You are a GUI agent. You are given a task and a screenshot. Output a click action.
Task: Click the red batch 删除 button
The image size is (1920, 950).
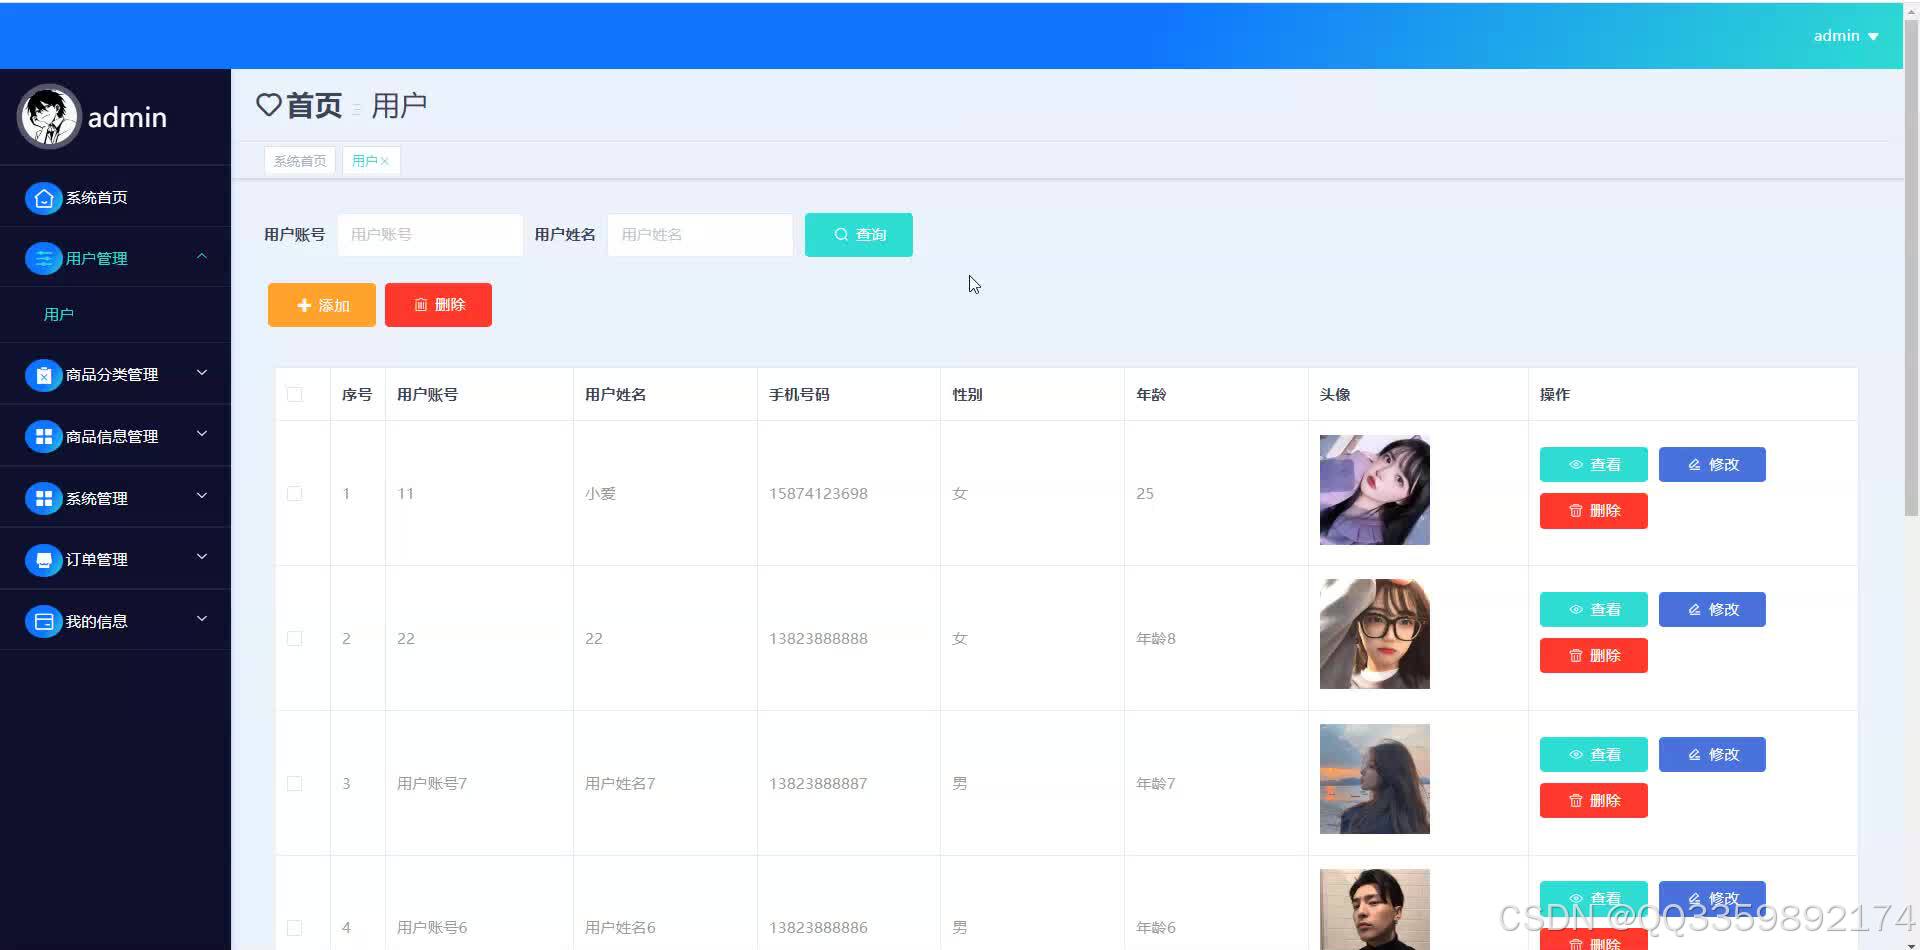click(x=438, y=305)
